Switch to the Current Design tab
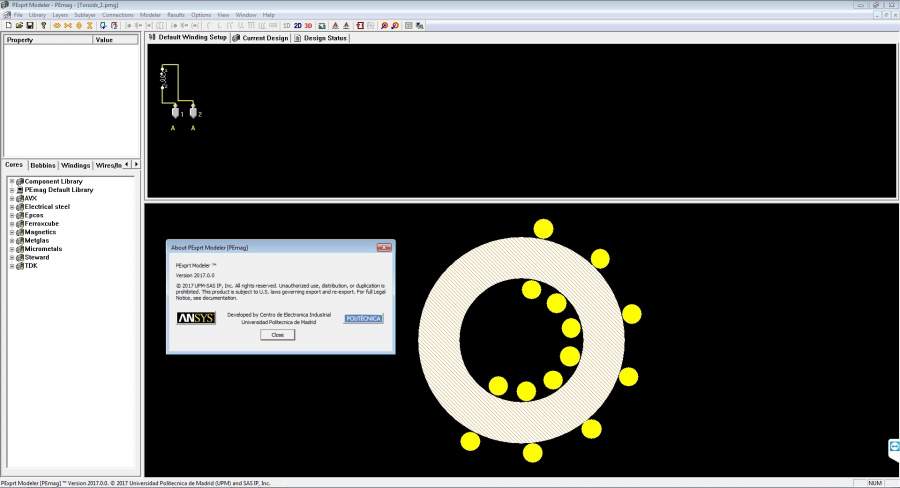900x488 pixels. pyautogui.click(x=260, y=38)
